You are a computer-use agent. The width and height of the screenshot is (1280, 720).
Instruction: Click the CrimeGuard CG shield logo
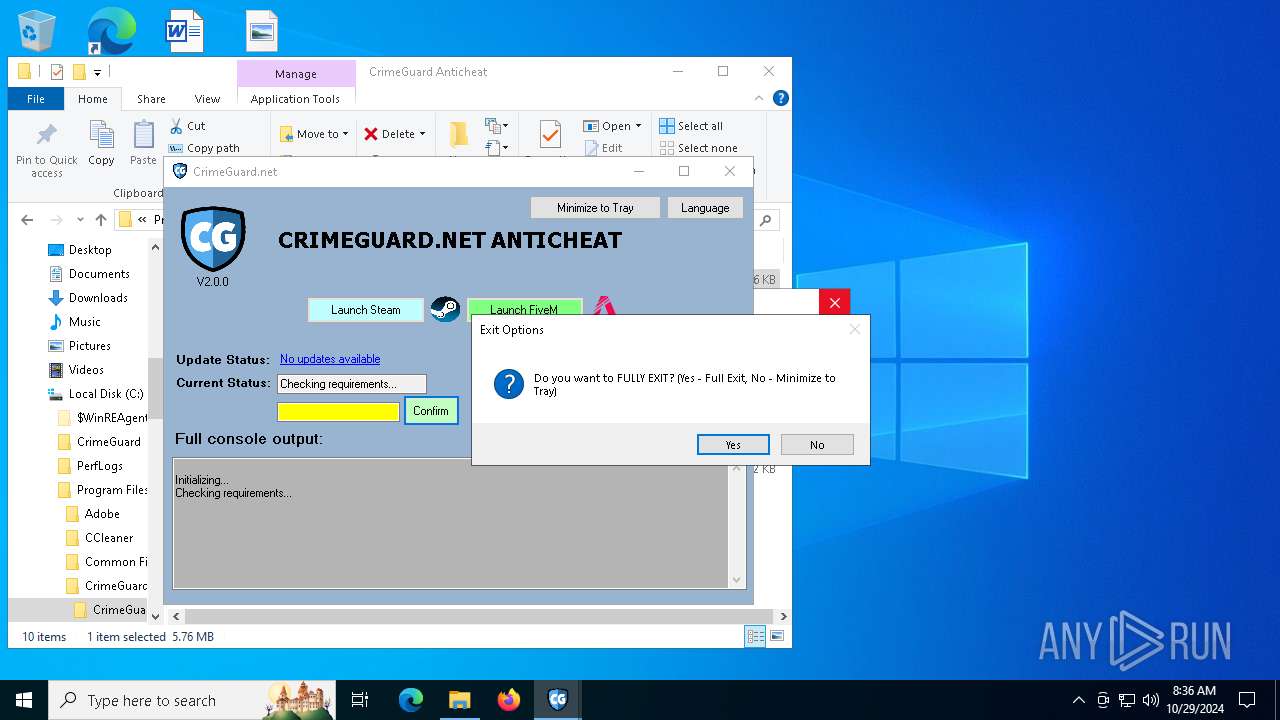coord(213,239)
